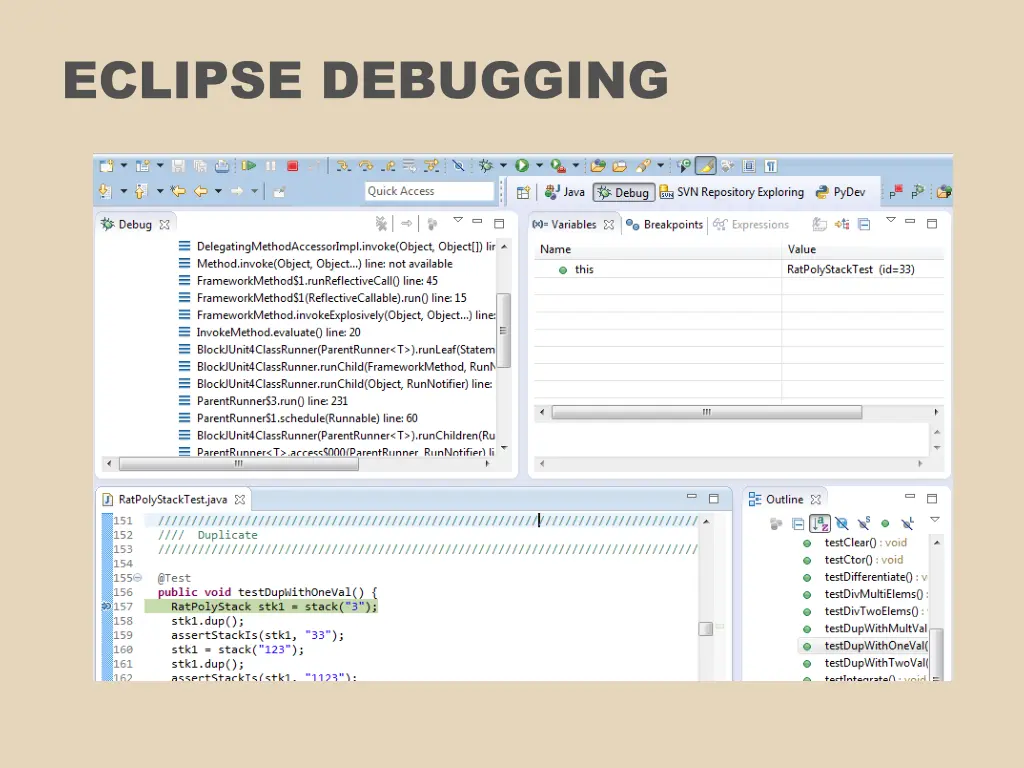Switch to the Breakpoints tab

coord(664,224)
